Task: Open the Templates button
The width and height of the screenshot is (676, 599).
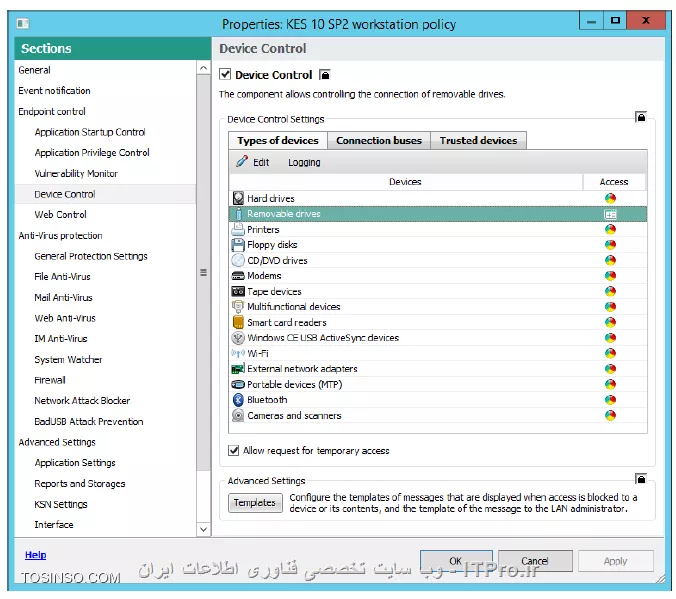Action: [255, 503]
